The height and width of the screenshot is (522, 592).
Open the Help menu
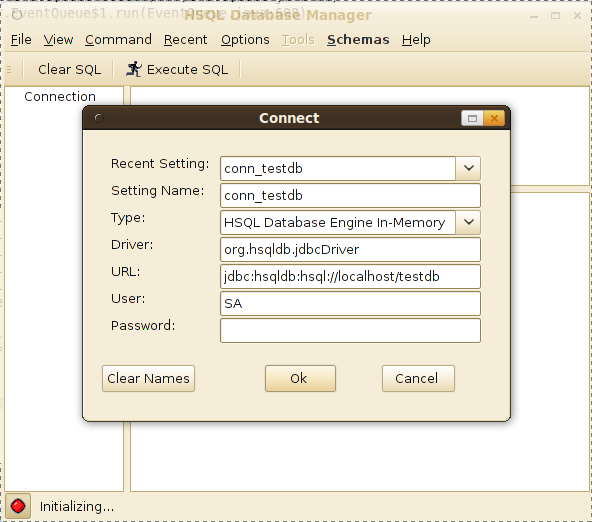[x=416, y=40]
